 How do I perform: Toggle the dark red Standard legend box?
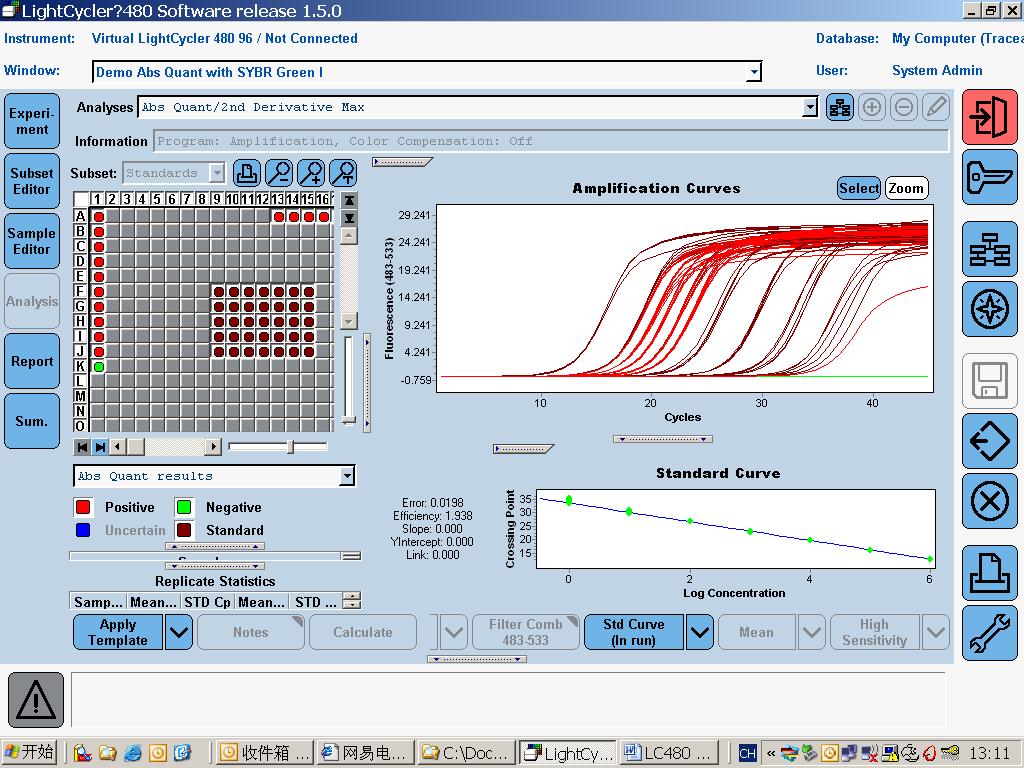pyautogui.click(x=184, y=530)
